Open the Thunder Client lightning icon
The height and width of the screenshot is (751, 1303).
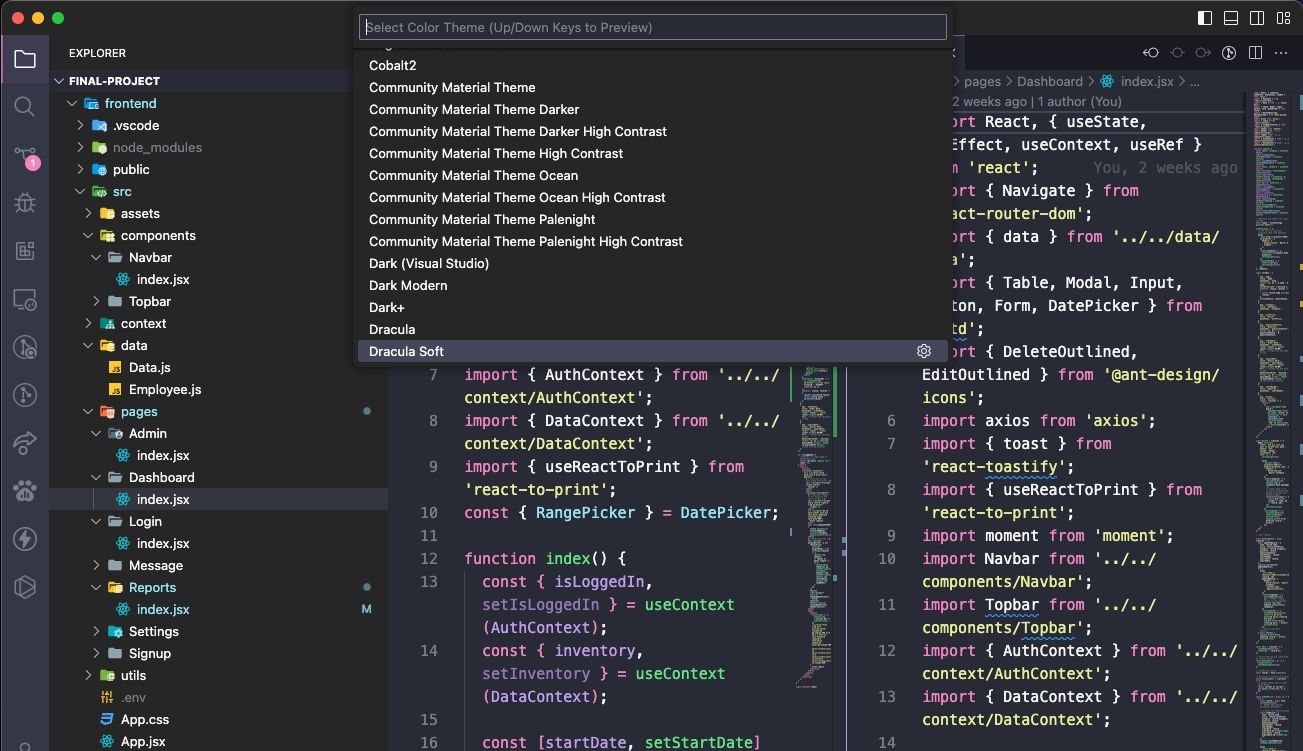(25, 539)
